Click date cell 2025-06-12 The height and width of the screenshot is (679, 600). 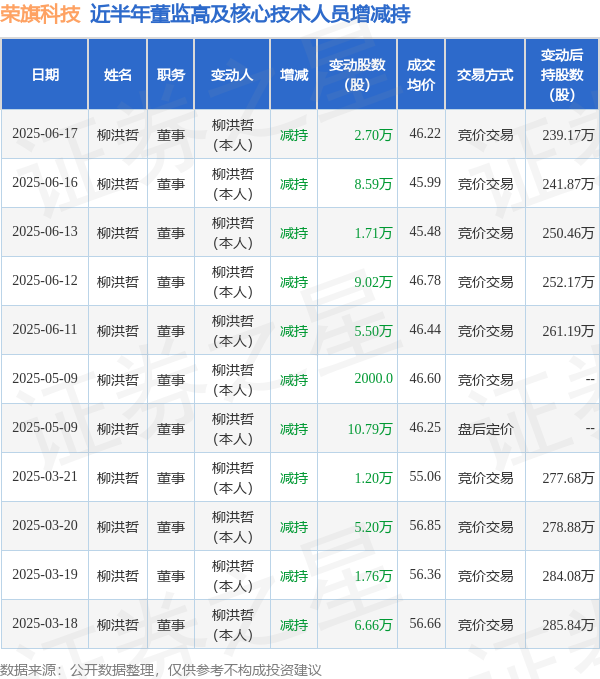click(x=45, y=280)
